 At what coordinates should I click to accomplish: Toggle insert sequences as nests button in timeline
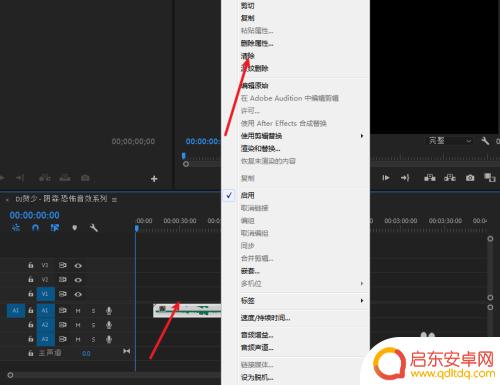point(16,228)
